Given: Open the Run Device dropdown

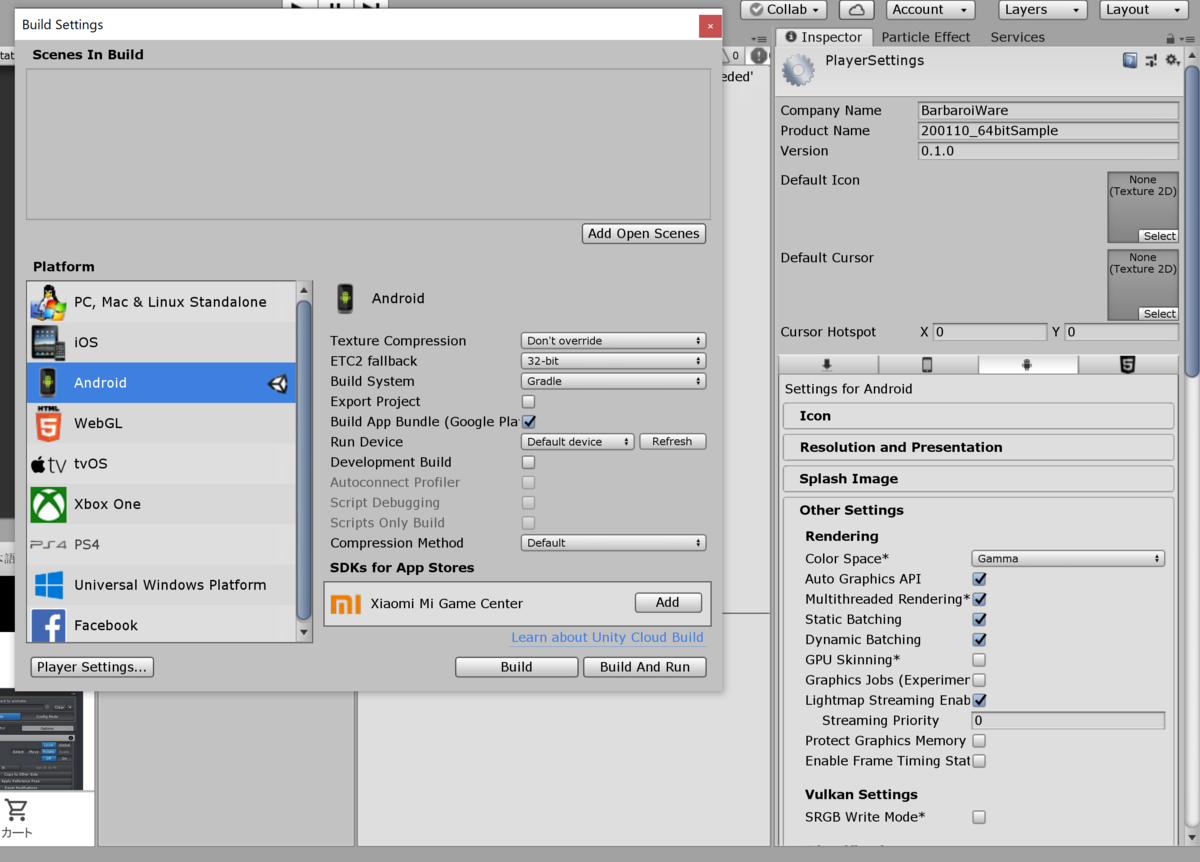Looking at the screenshot, I should click(578, 442).
